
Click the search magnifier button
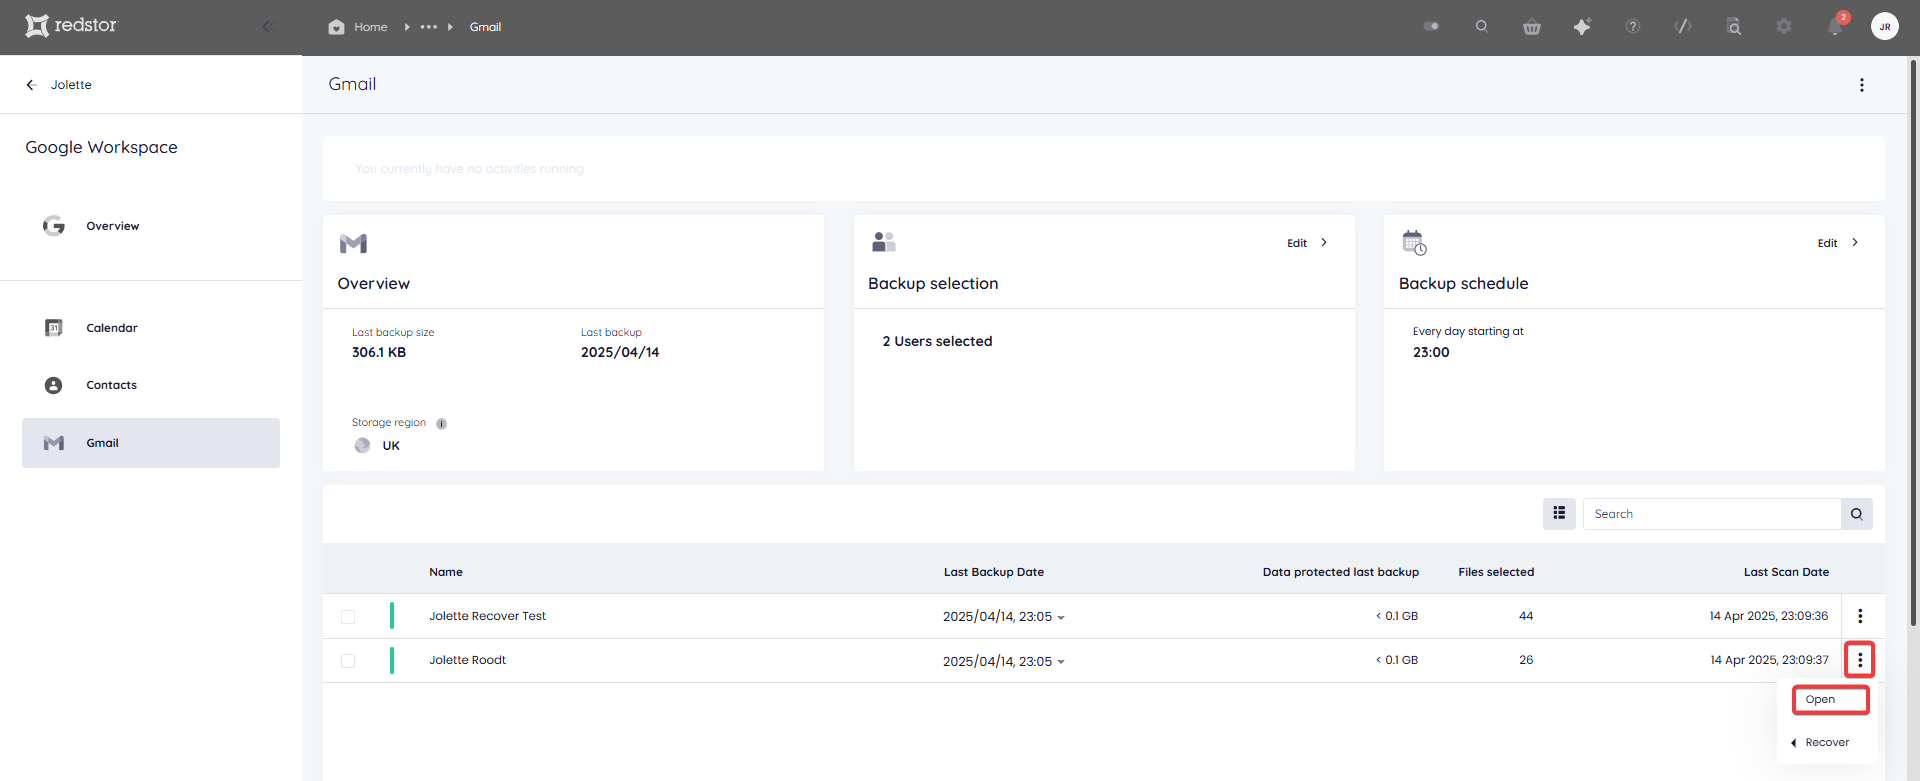pyautogui.click(x=1857, y=514)
